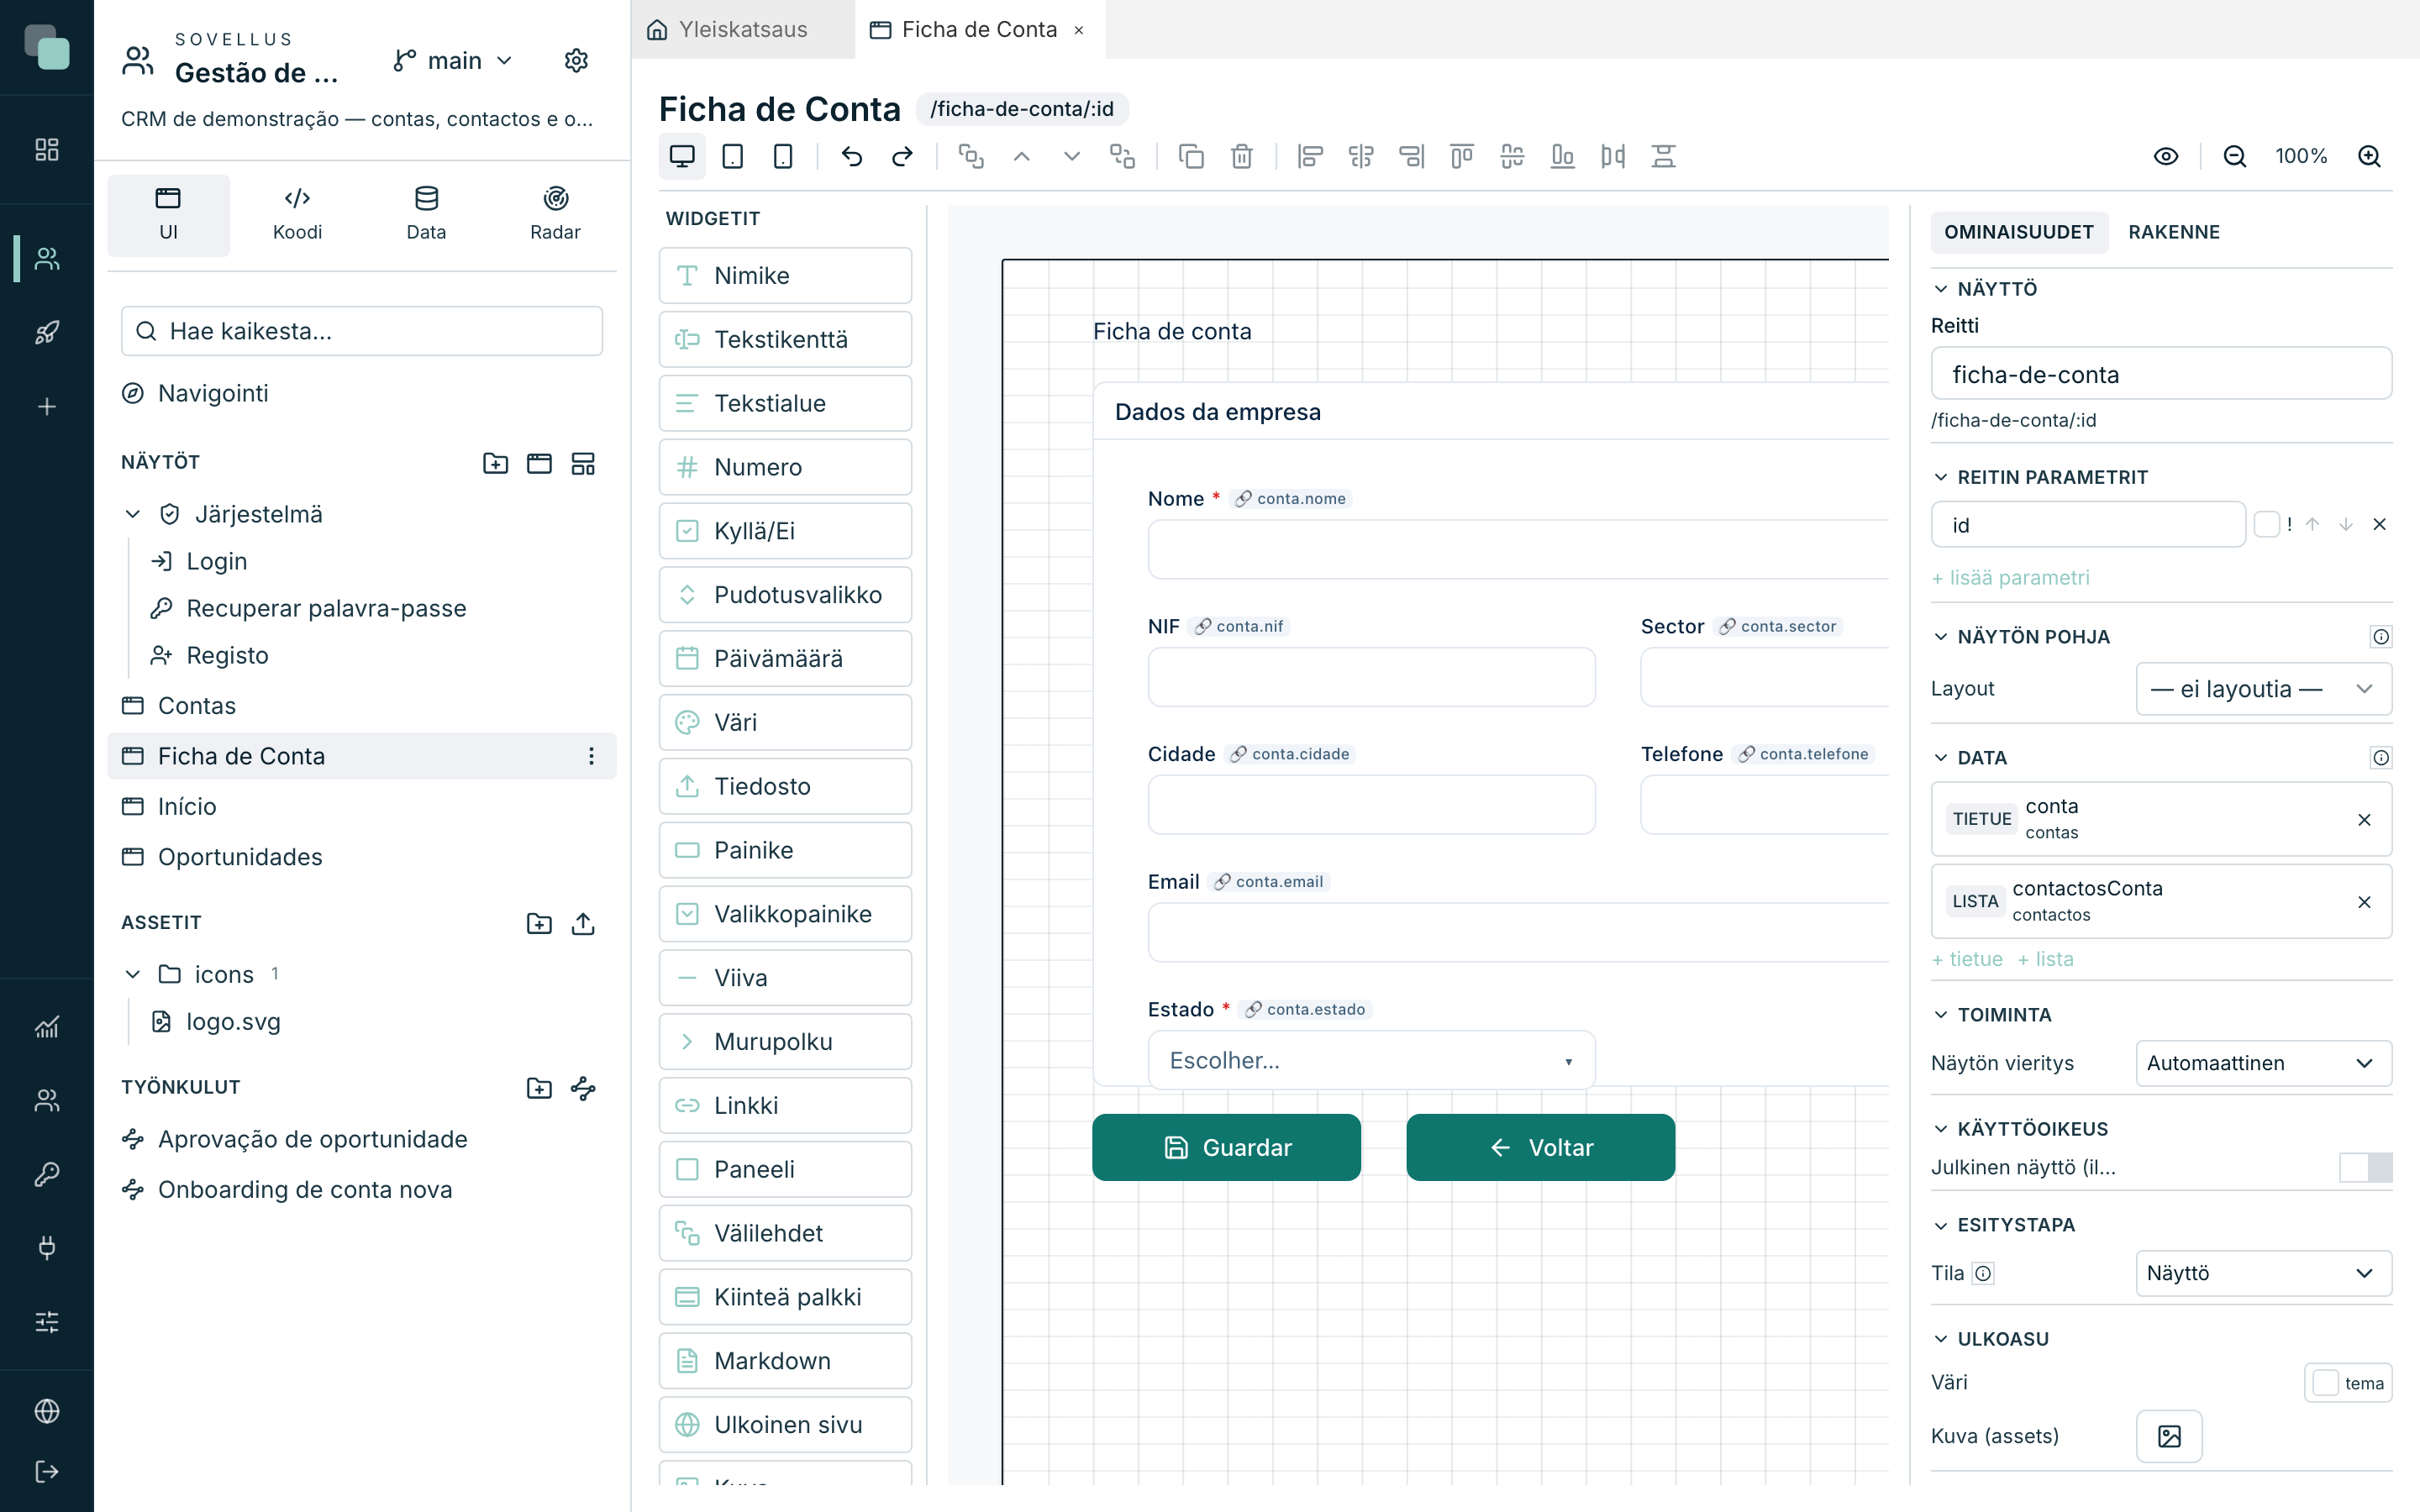Select logo.svg asset
Image resolution: width=2420 pixels, height=1512 pixels.
(x=233, y=1021)
